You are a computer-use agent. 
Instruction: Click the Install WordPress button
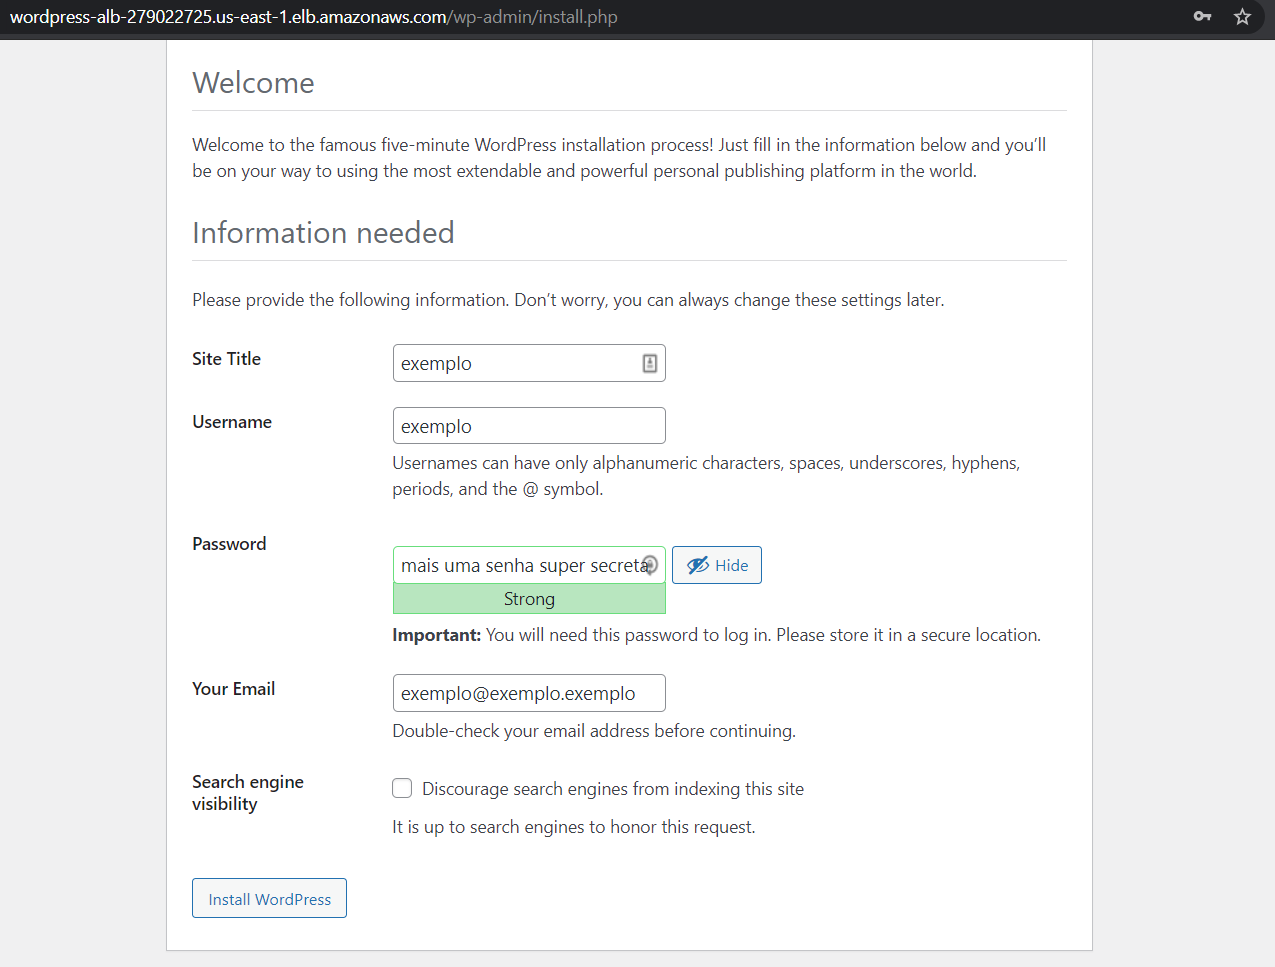pyautogui.click(x=269, y=898)
